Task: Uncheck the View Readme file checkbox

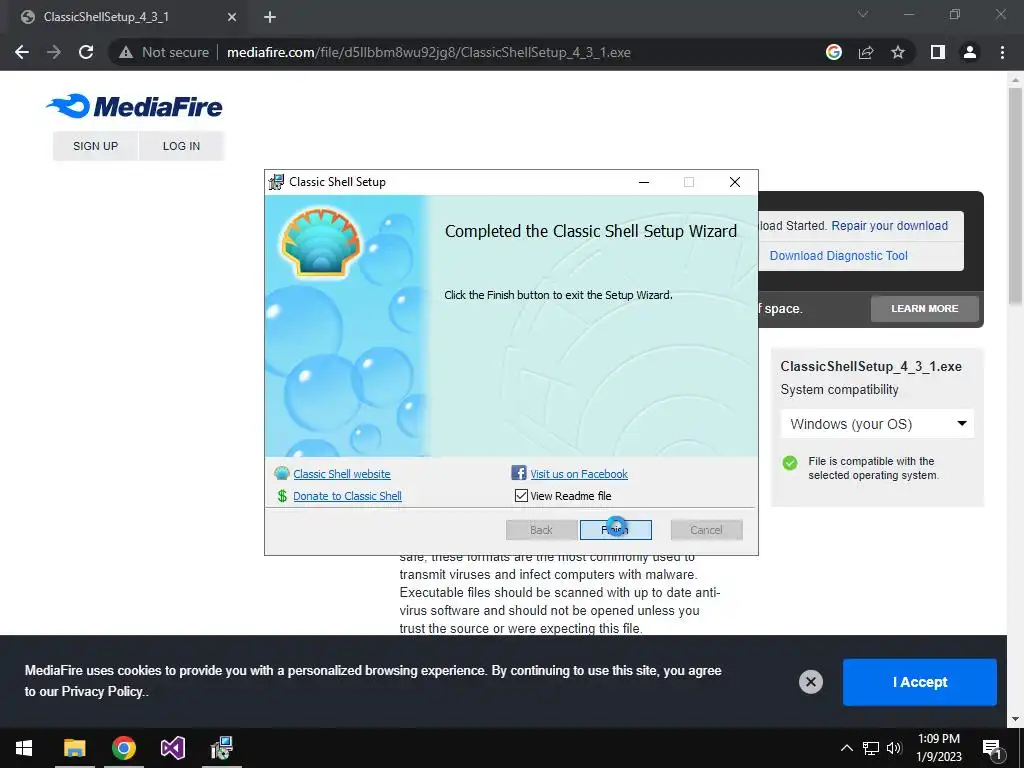Action: click(x=521, y=496)
